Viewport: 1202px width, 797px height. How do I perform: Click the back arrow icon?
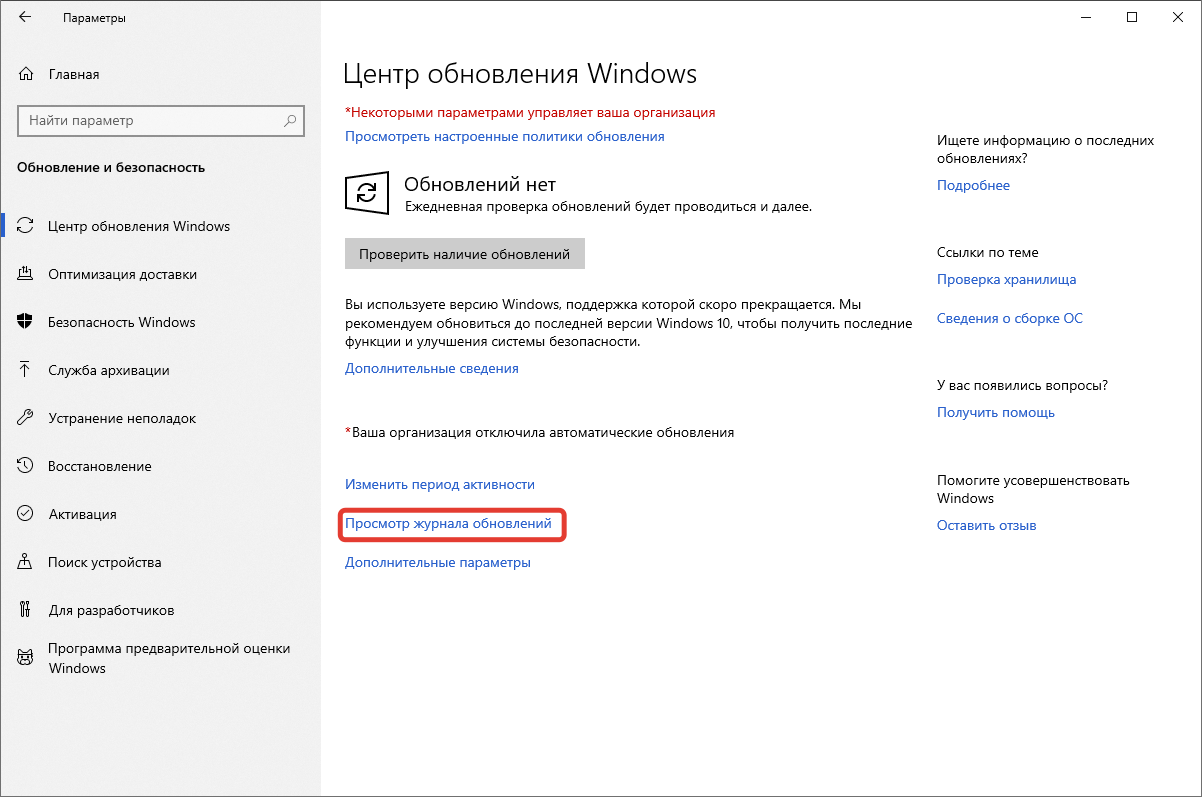coord(25,18)
